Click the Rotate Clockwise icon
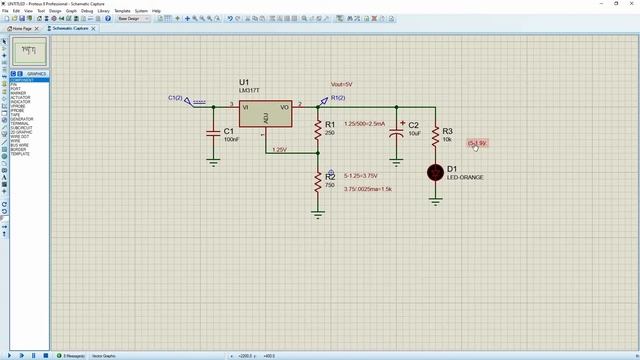The height and width of the screenshot is (360, 640). (x=4, y=204)
